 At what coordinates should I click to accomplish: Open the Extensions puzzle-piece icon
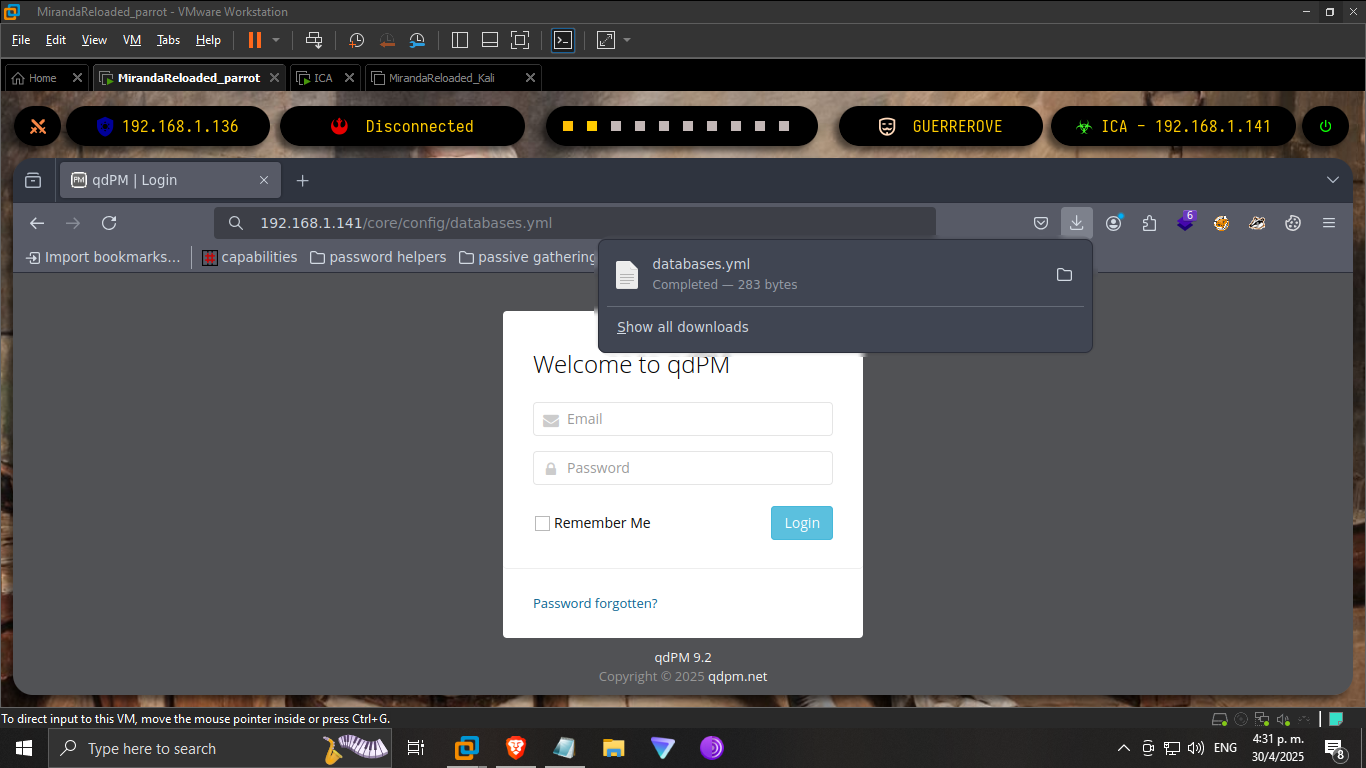(x=1149, y=223)
